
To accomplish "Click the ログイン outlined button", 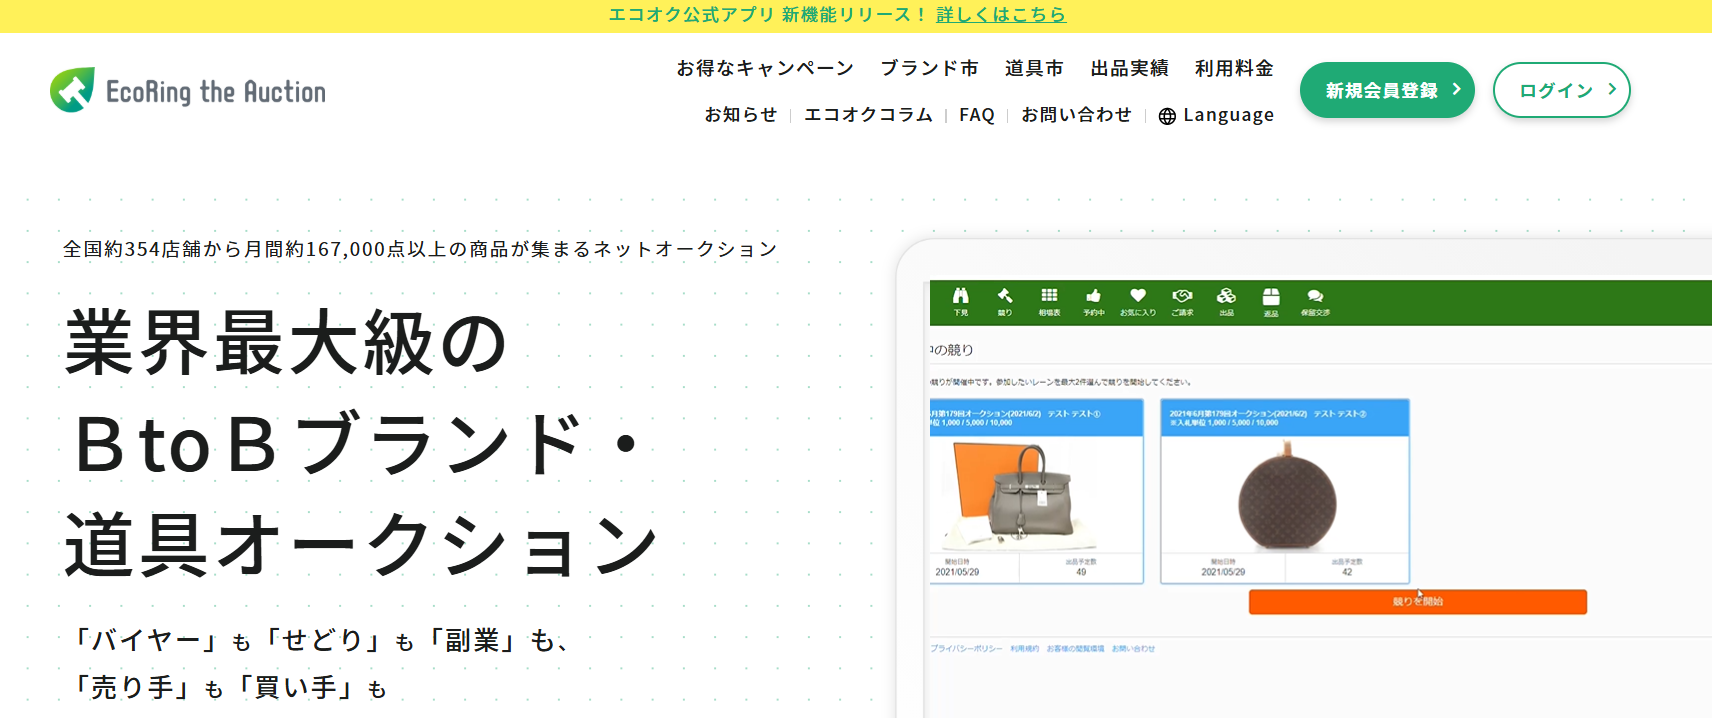I will coord(1561,90).
